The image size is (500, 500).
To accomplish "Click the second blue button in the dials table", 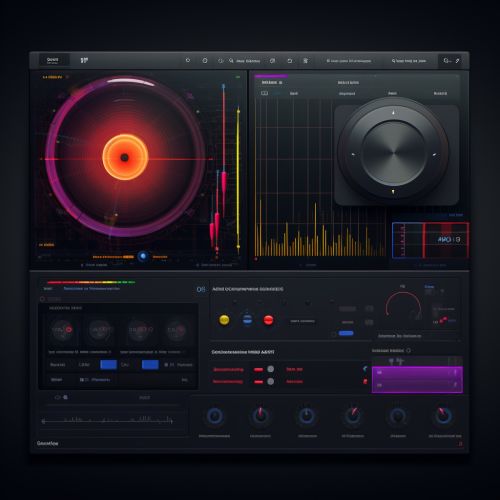I will coord(150,364).
